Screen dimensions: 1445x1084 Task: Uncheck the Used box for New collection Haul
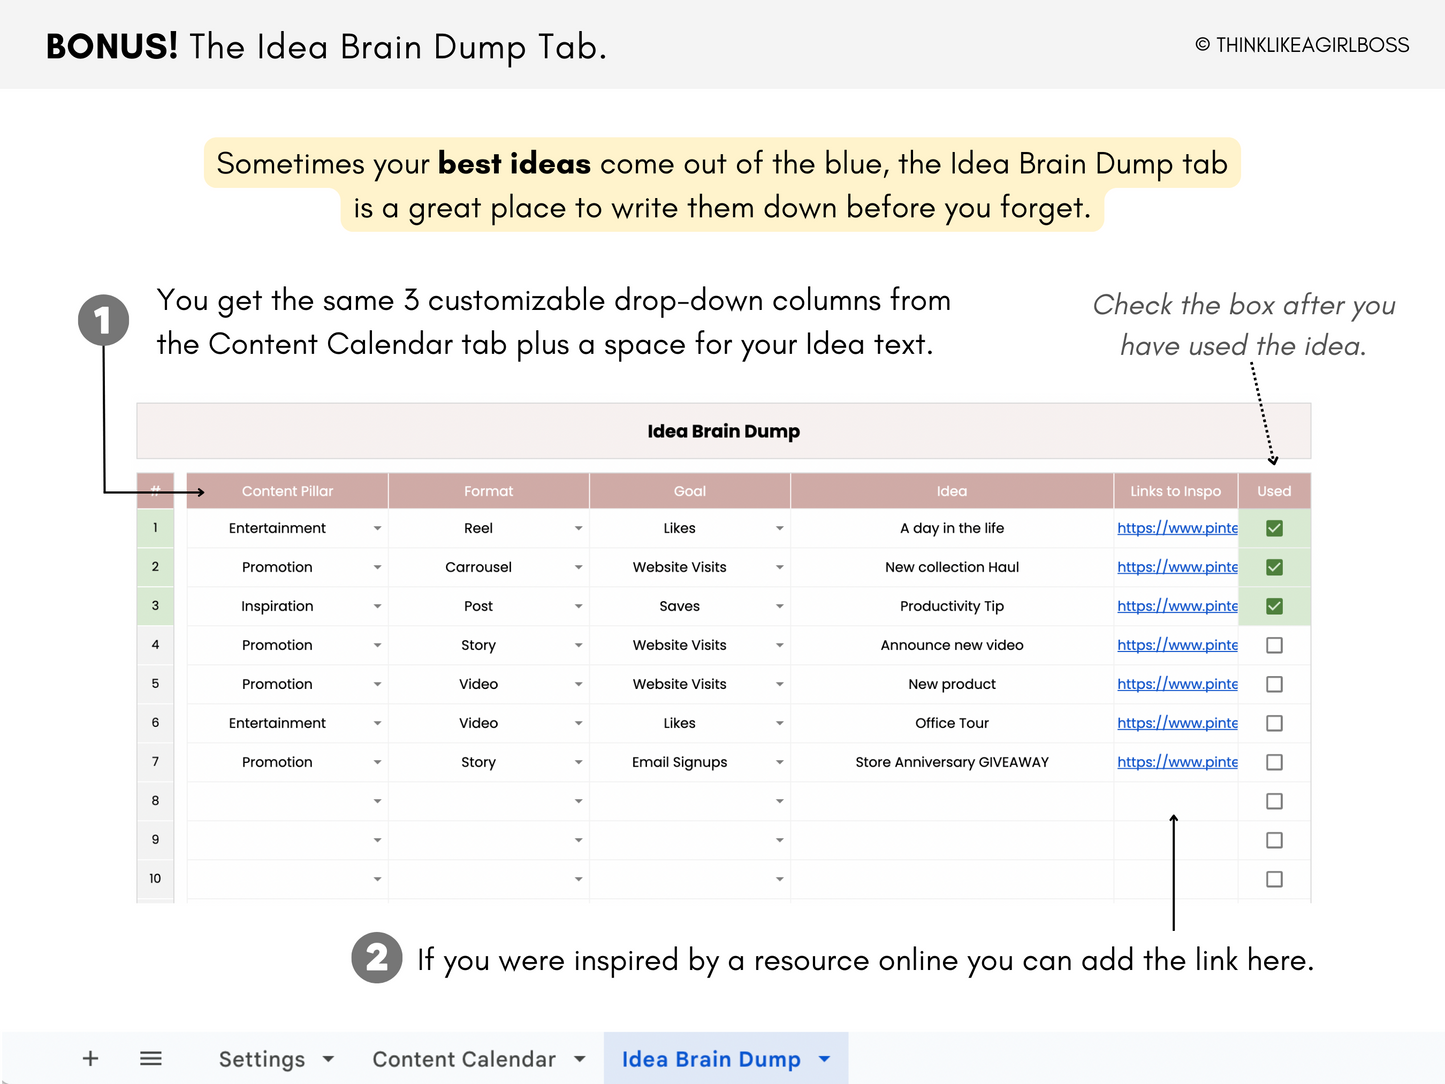(x=1274, y=566)
